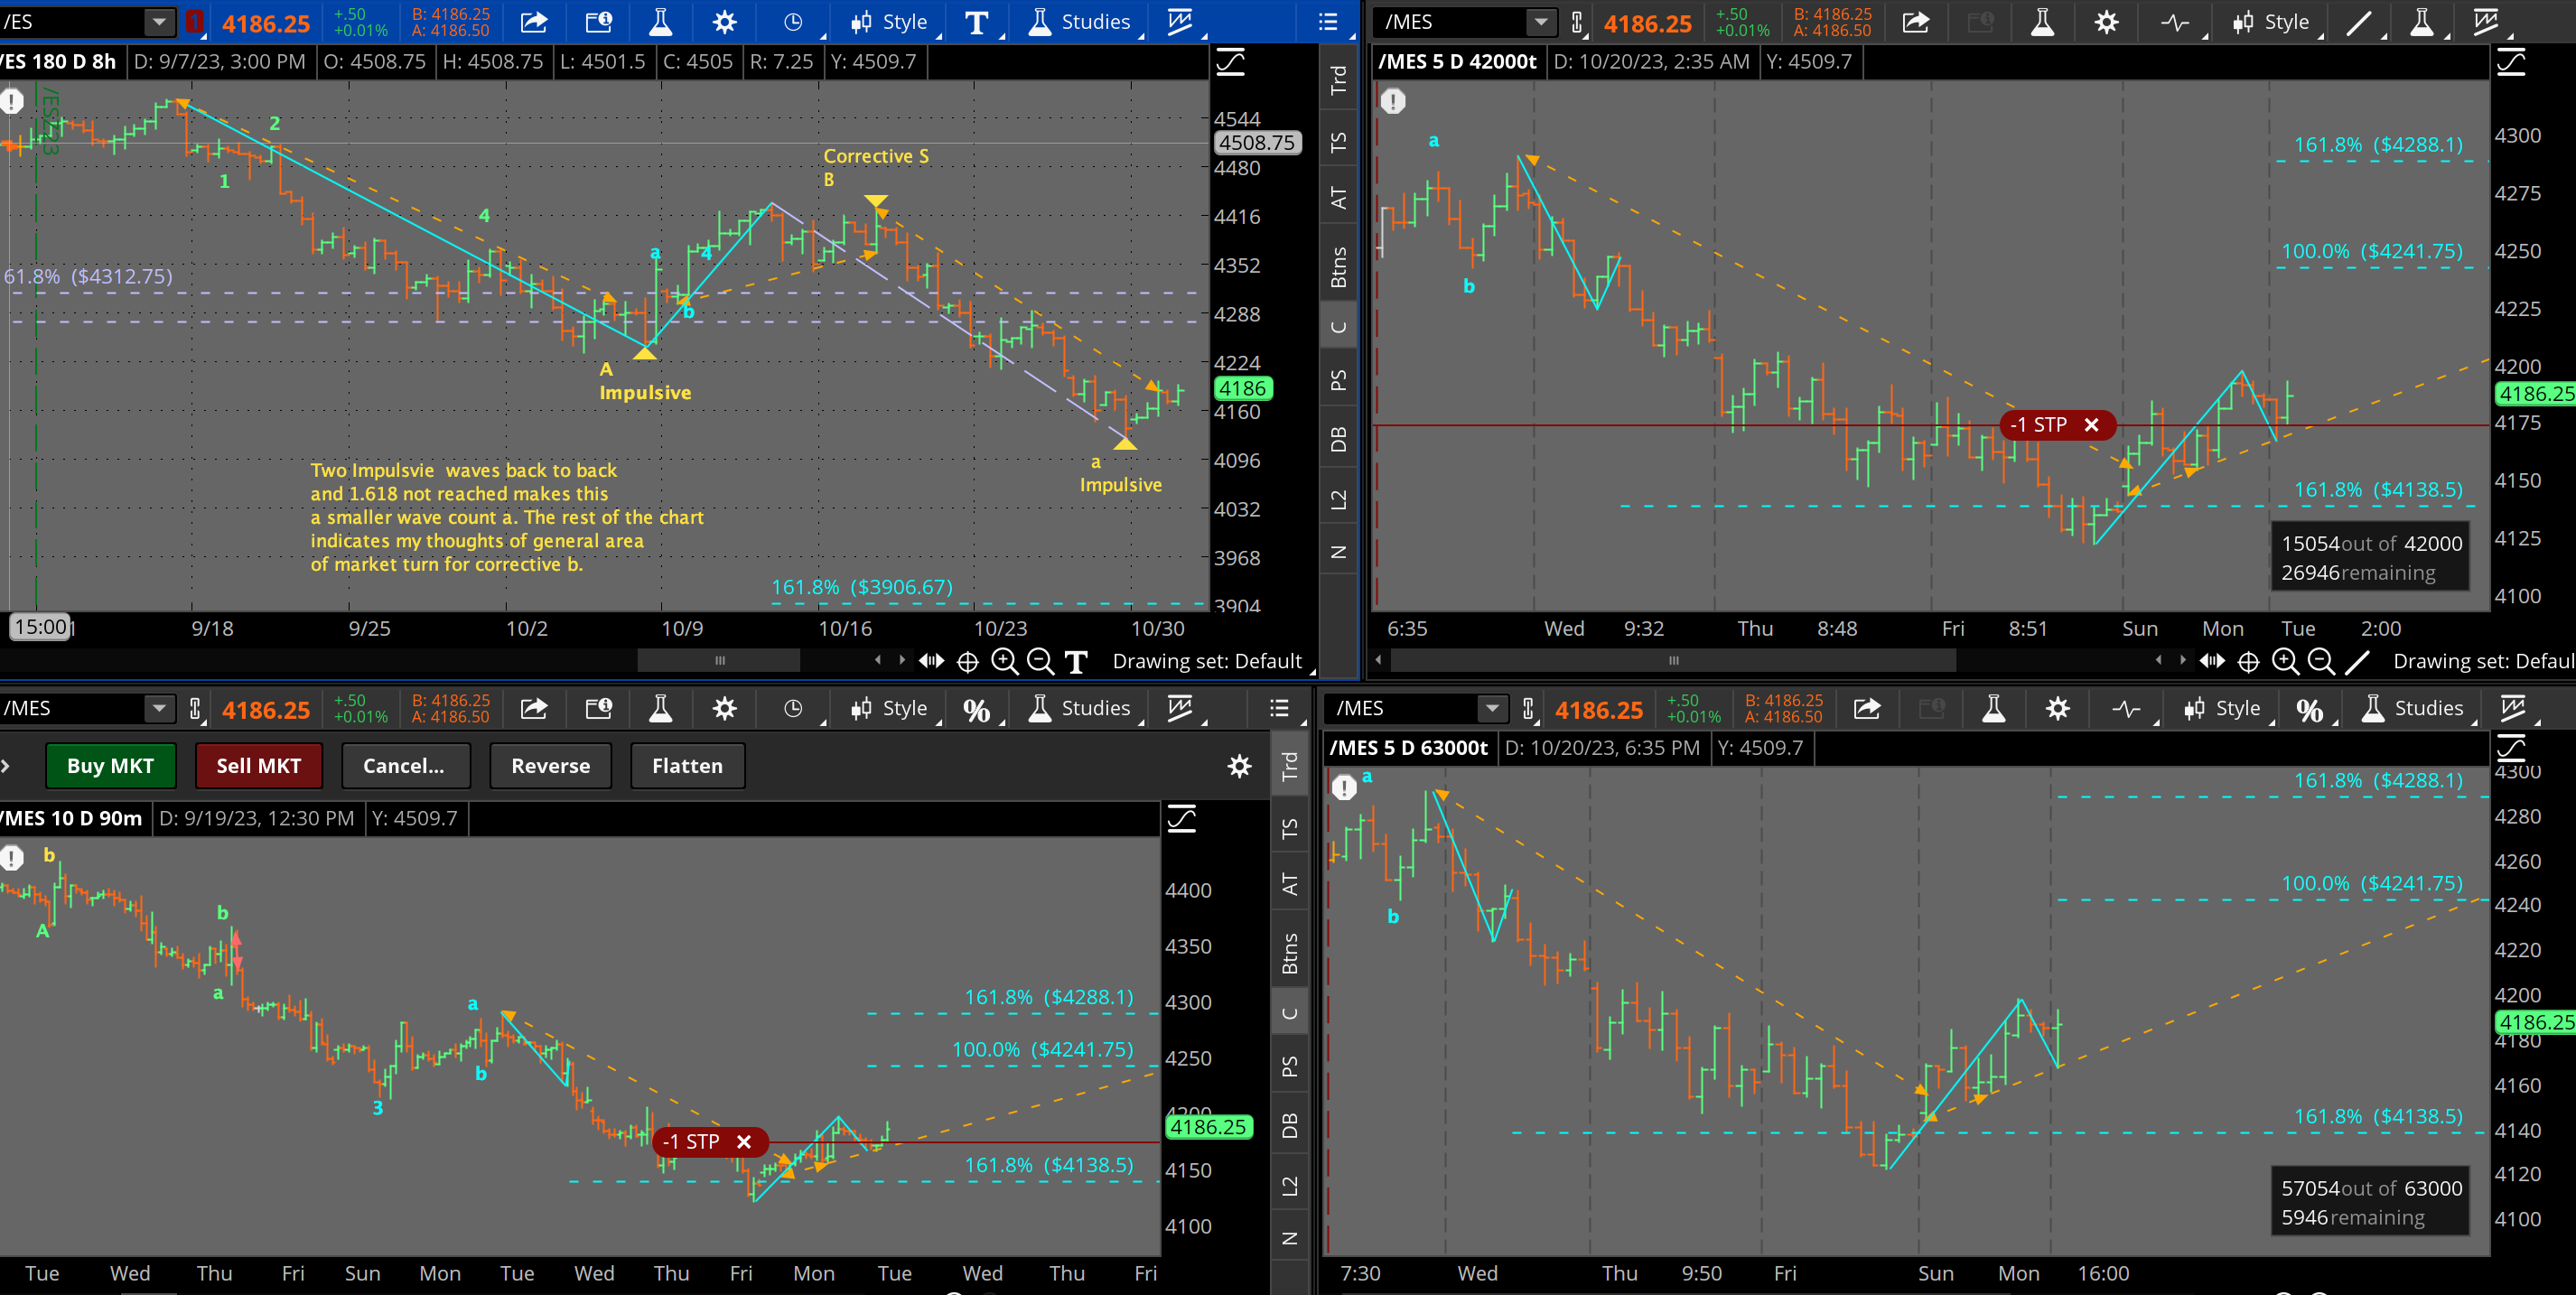The width and height of the screenshot is (2576, 1295).
Task: Open settings gear on /MES 63000t chart
Action: click(x=2057, y=709)
